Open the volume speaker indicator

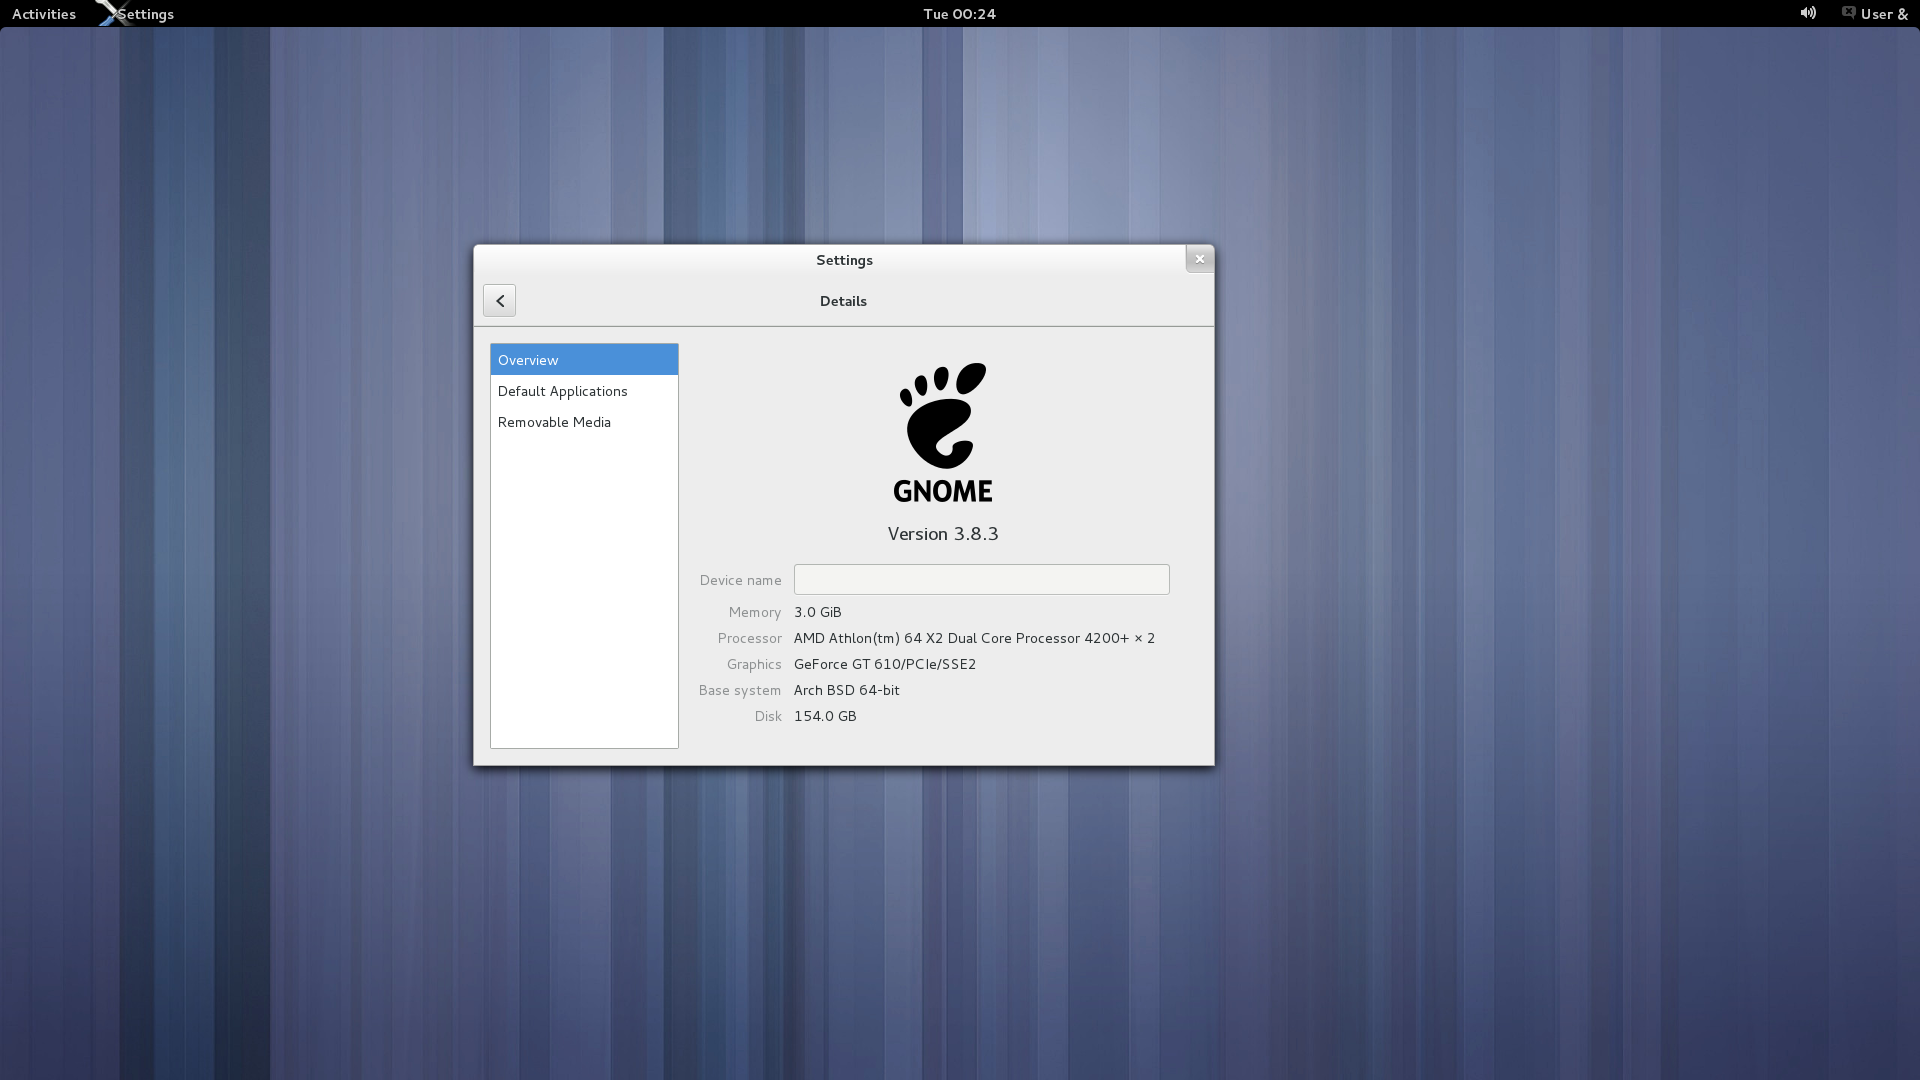[x=1808, y=13]
